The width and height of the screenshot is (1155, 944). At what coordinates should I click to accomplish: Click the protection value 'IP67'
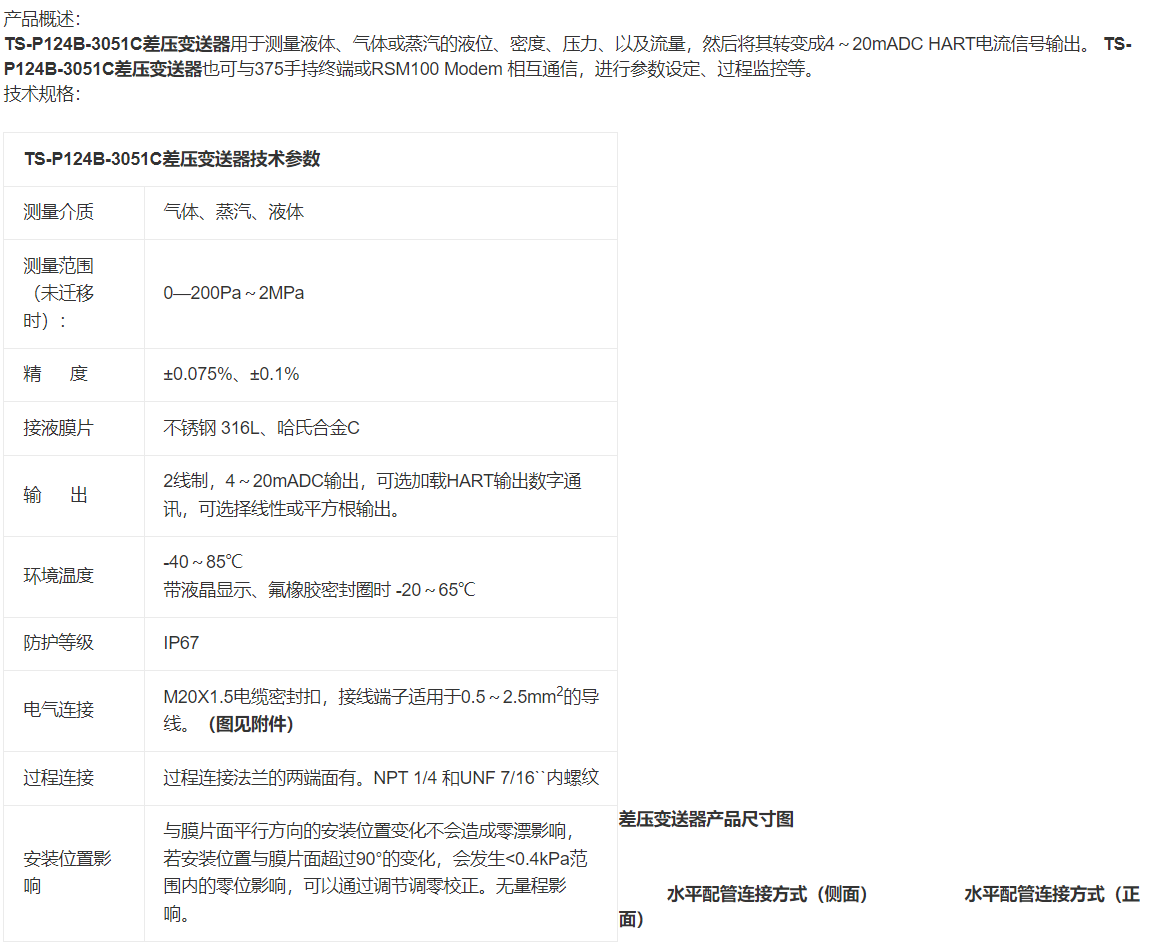181,643
